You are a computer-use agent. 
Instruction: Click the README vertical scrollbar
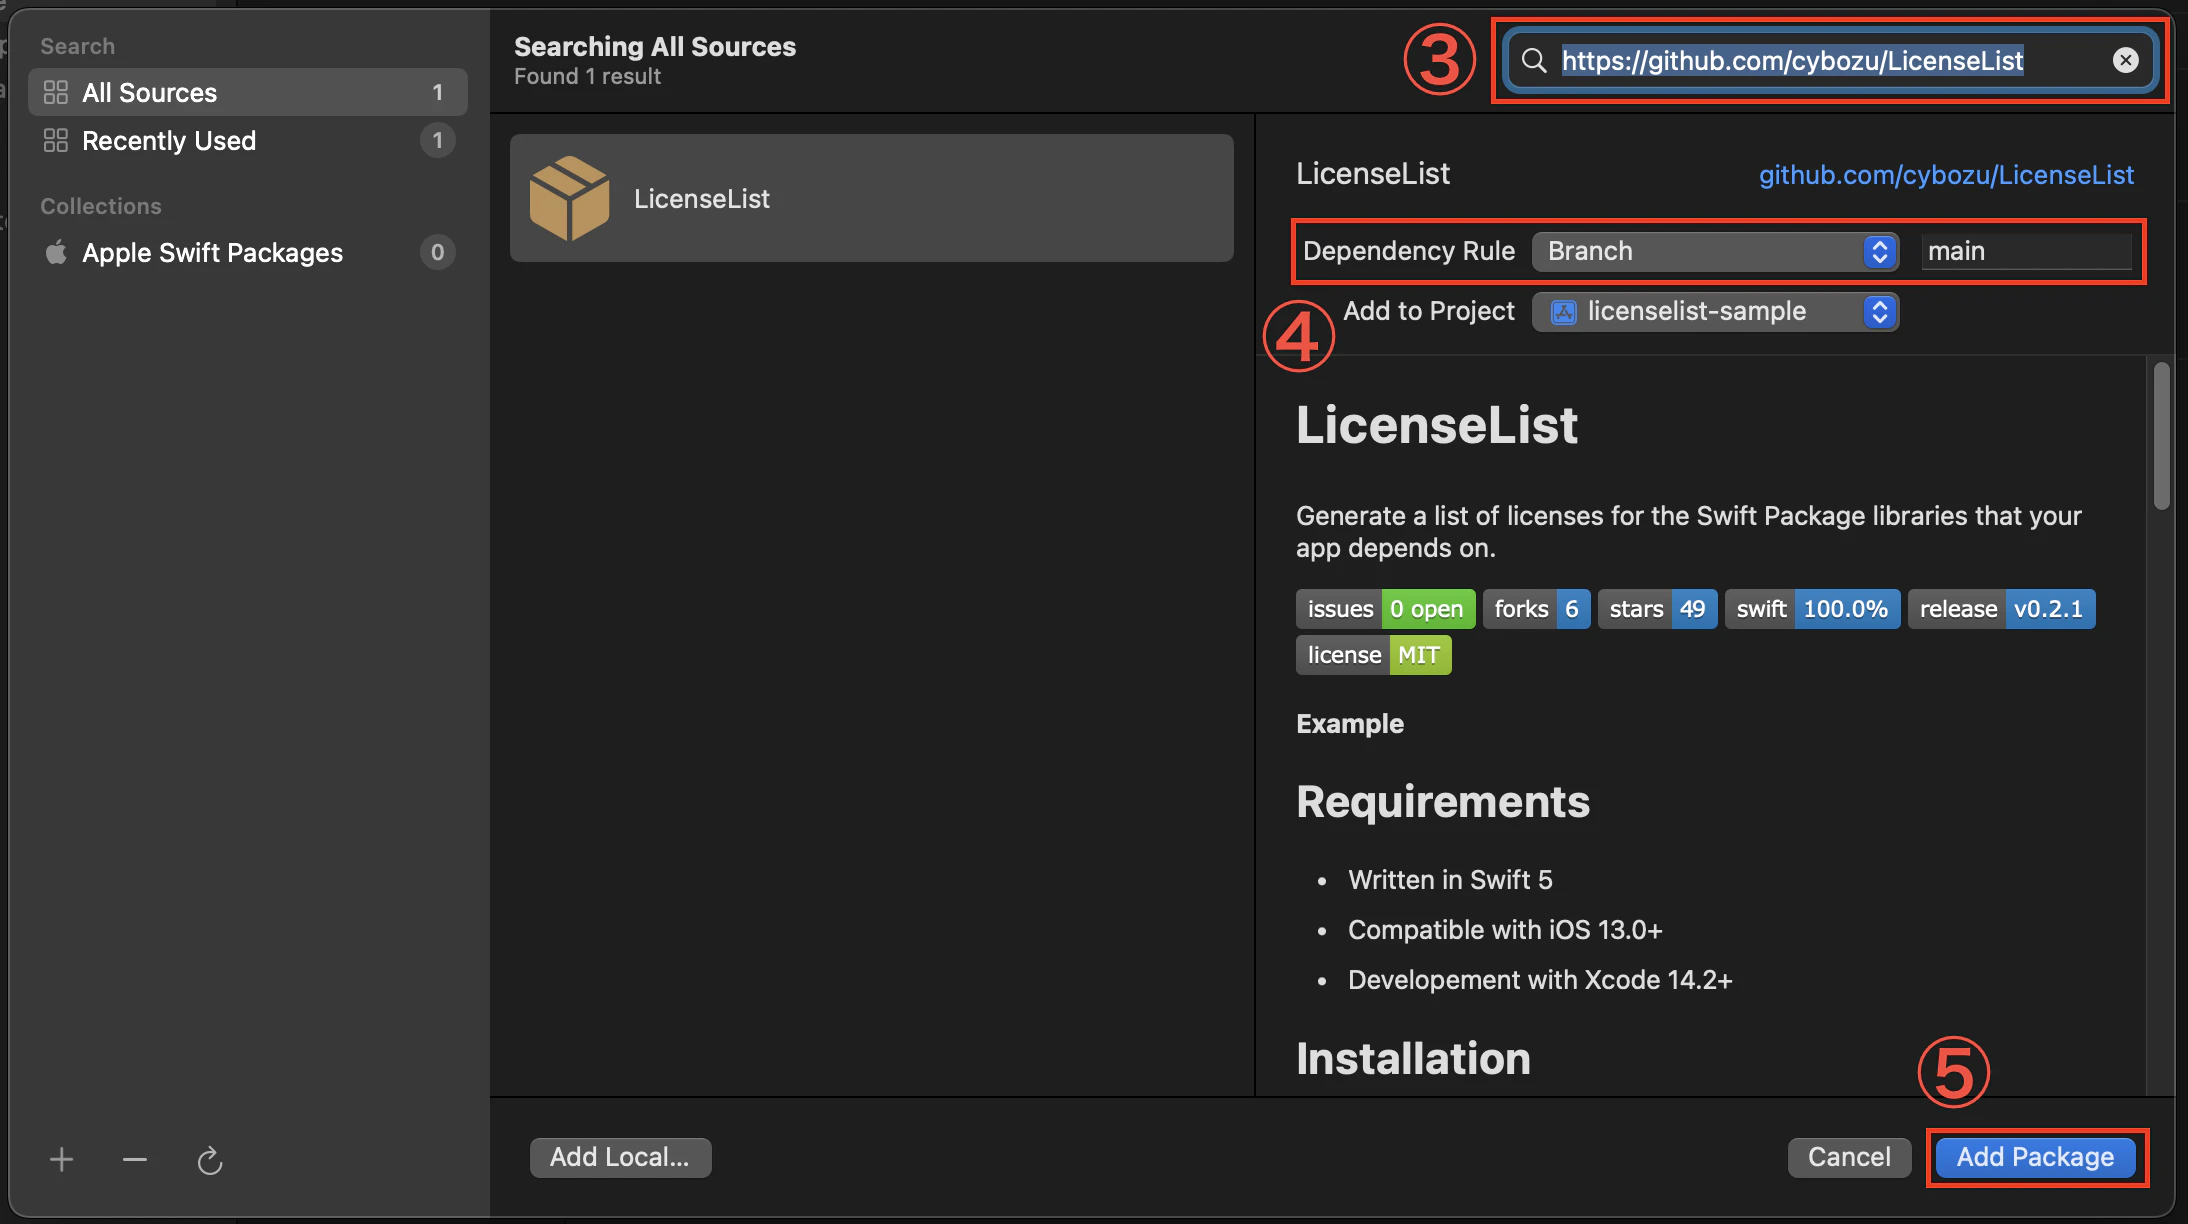(2162, 436)
